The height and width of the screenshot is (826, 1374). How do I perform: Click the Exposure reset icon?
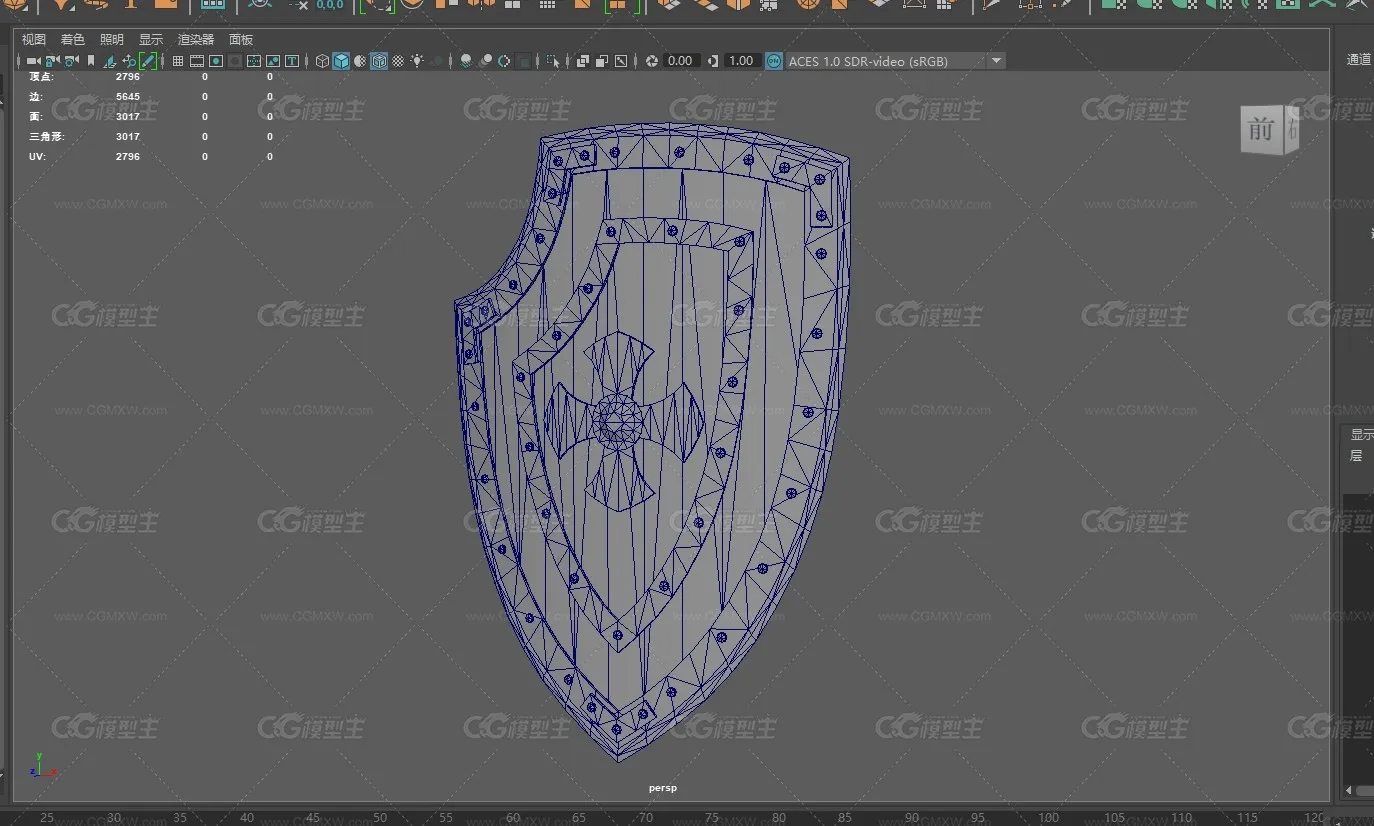tap(652, 61)
